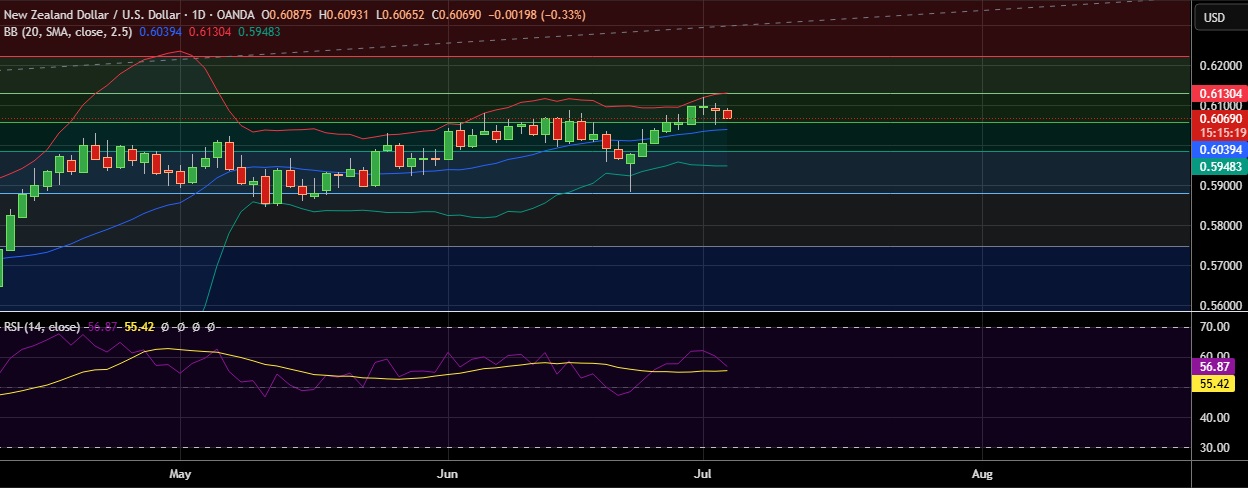Click the 0.58000 price scale tick
This screenshot has height=488, width=1248.
pos(1220,225)
